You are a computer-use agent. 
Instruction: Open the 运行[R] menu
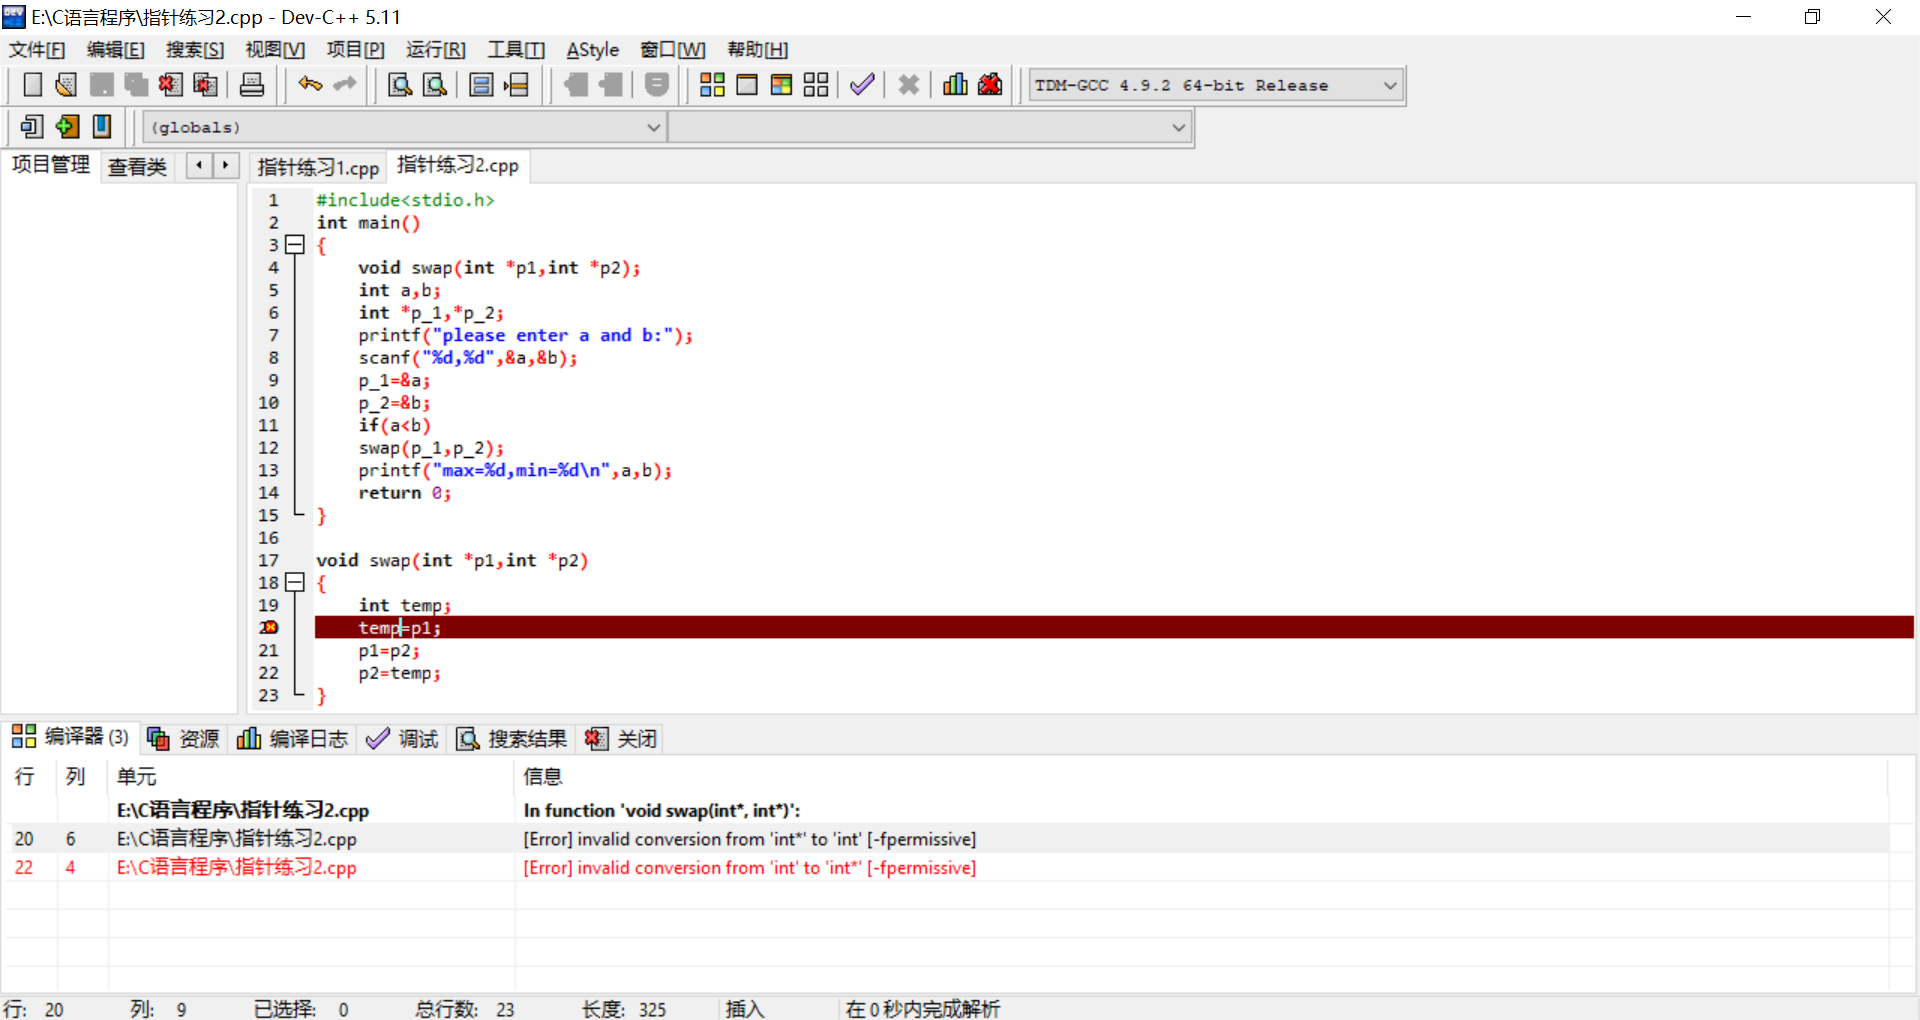(x=436, y=50)
